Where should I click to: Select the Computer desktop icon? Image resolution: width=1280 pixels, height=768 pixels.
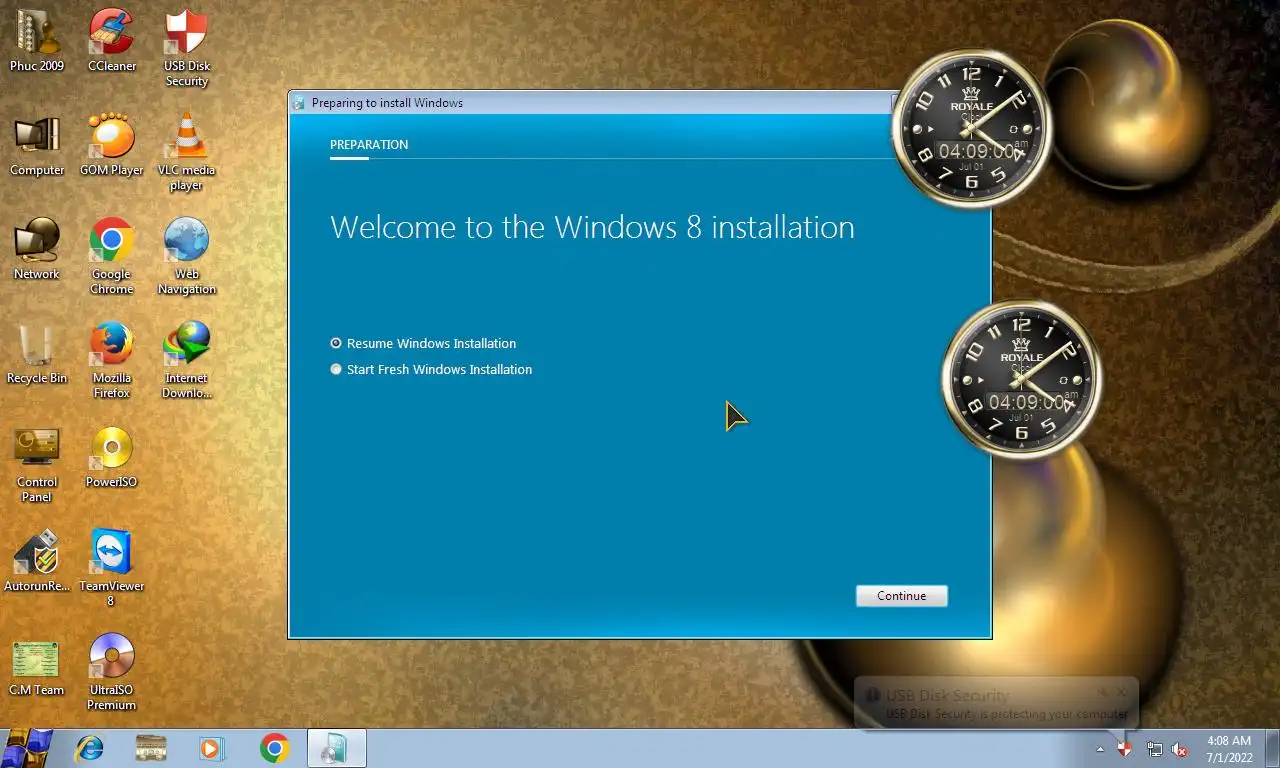[37, 145]
